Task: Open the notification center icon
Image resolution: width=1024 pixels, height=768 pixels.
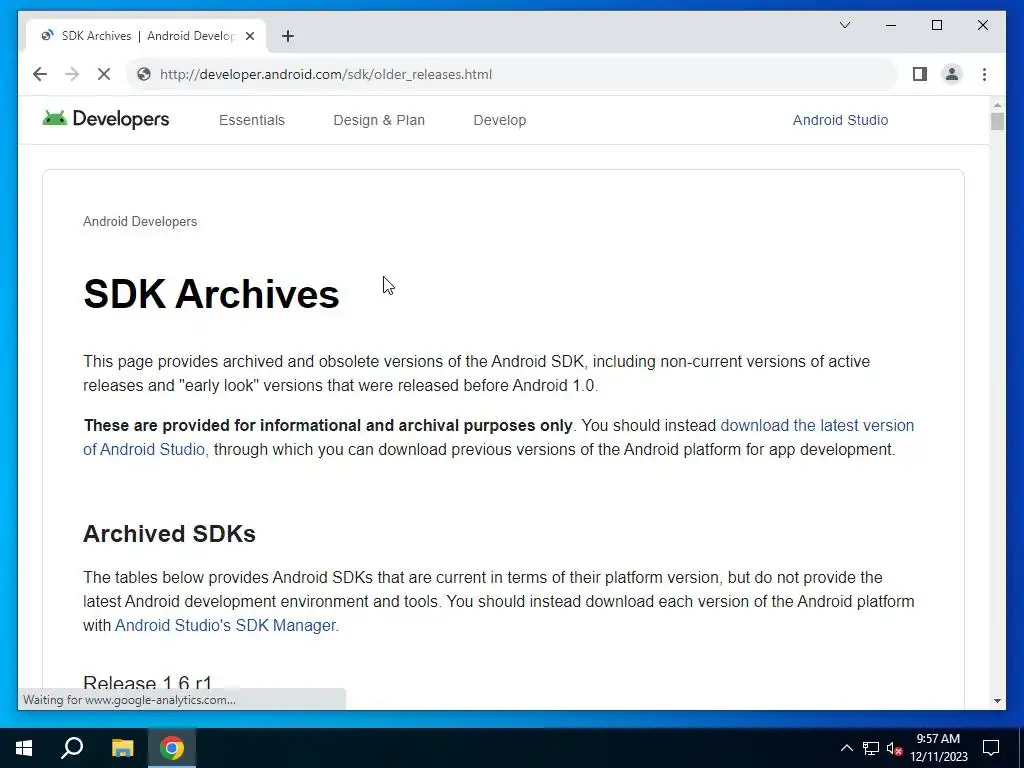Action: 991,748
